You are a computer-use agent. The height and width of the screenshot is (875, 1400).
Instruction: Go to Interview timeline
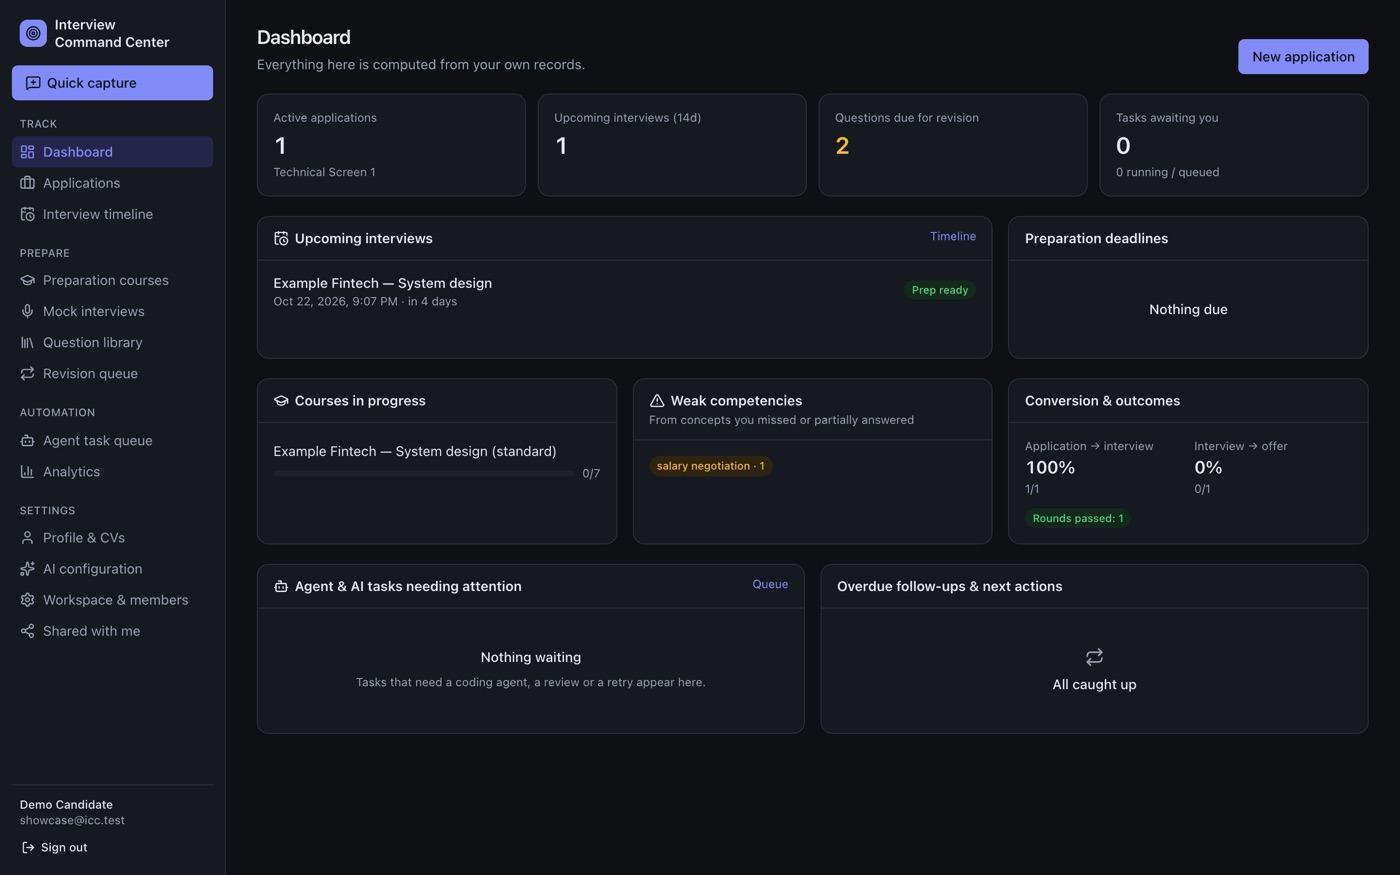112,214
